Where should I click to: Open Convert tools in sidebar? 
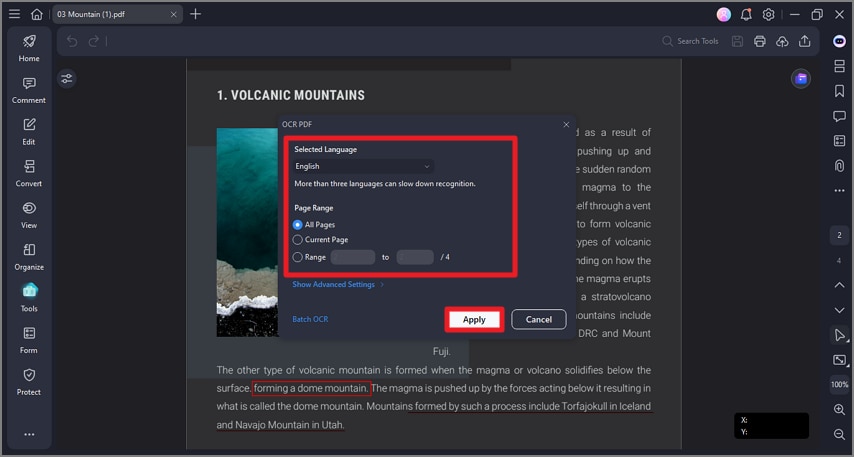click(x=29, y=173)
